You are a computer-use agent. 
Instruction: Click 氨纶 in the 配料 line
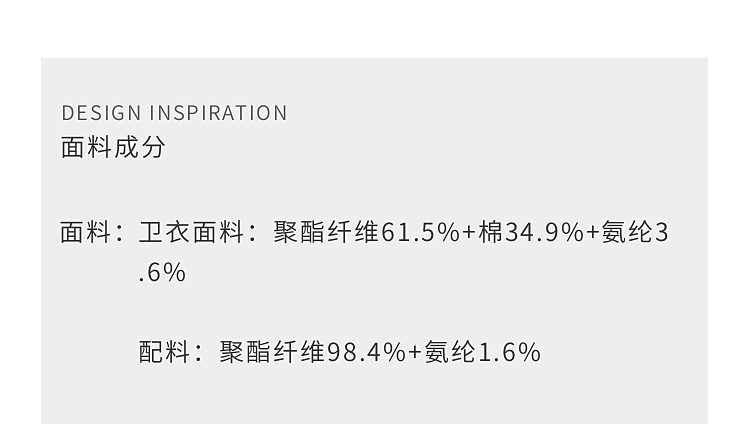pos(450,352)
